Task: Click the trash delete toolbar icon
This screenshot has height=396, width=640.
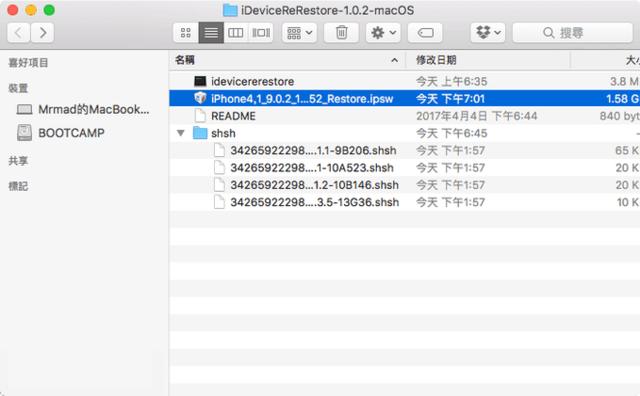Action: pos(341,32)
